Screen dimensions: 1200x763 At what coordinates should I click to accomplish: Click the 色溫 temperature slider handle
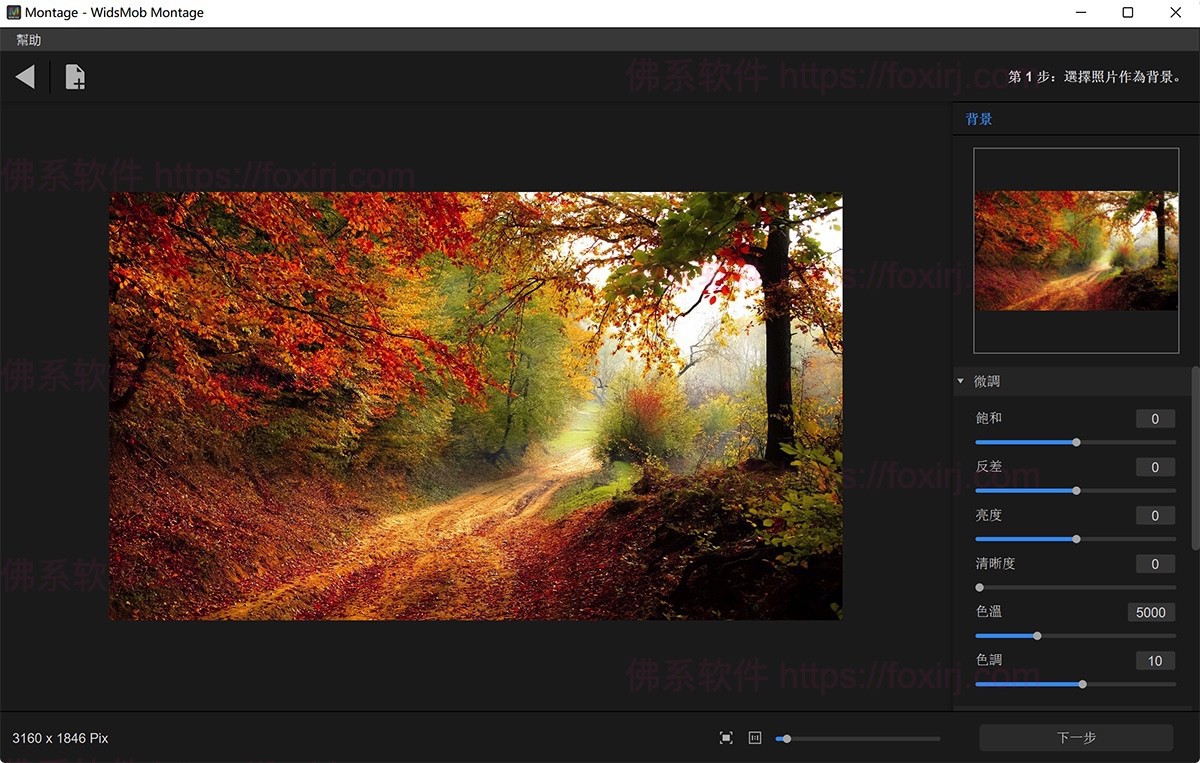[1037, 636]
